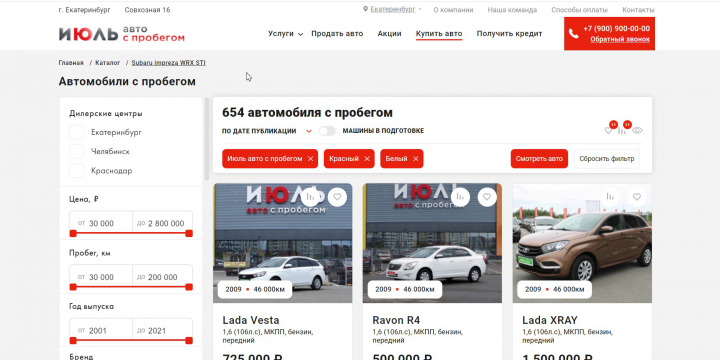This screenshot has width=720, height=360.
Task: Click Смотреть авто button
Action: pyautogui.click(x=539, y=159)
